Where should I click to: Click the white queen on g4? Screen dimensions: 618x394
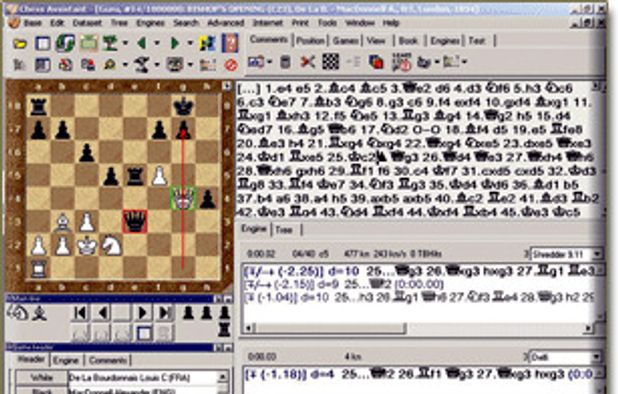pos(183,197)
